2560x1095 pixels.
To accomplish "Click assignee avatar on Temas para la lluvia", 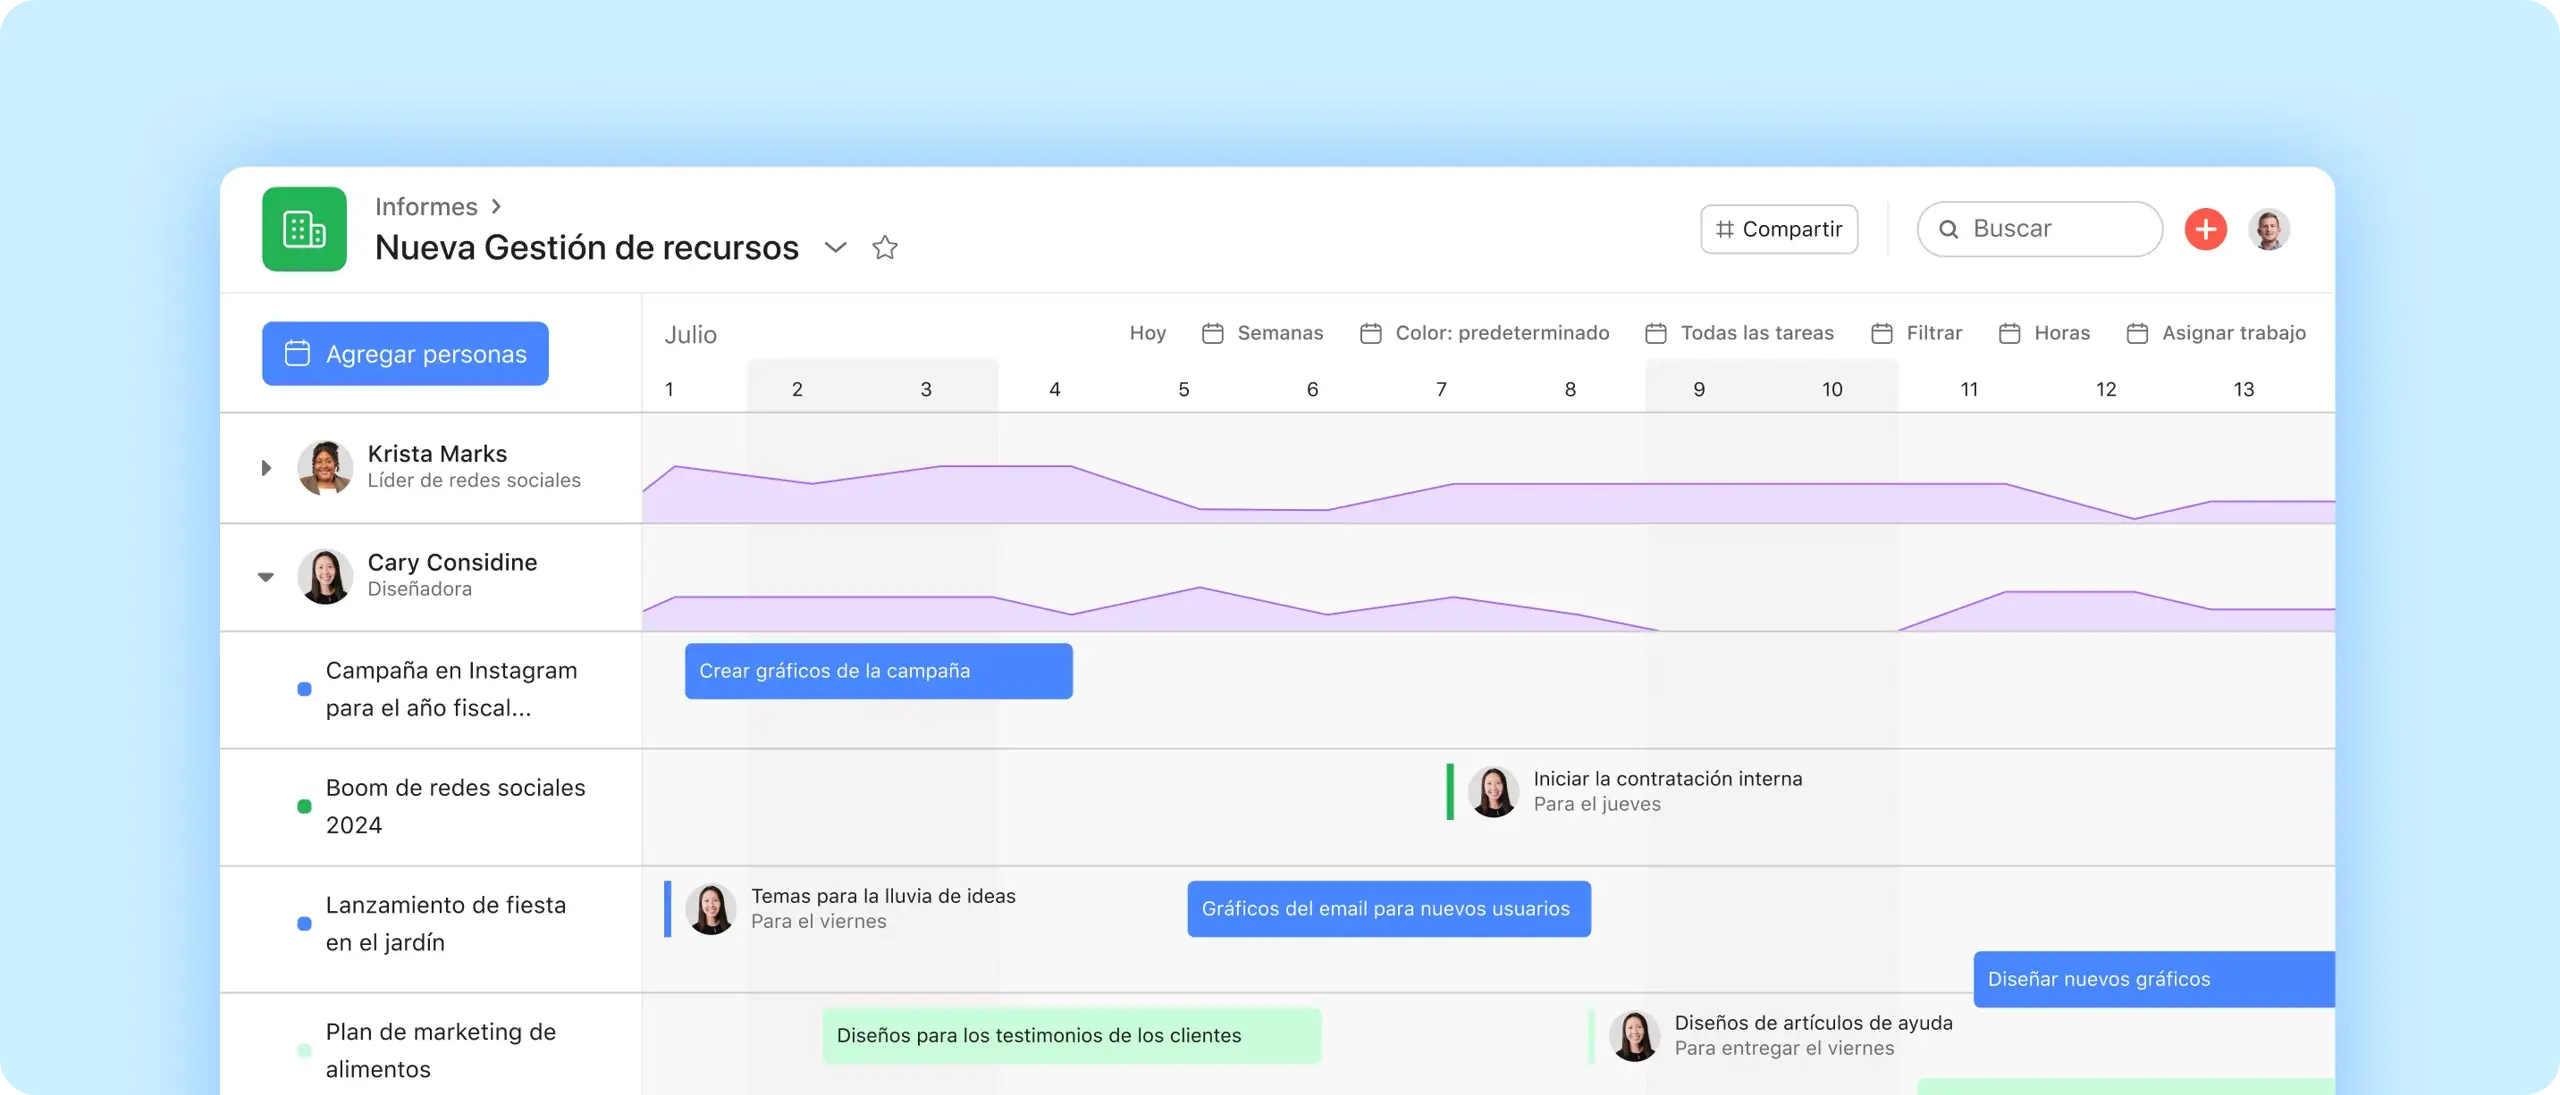I will pos(711,908).
